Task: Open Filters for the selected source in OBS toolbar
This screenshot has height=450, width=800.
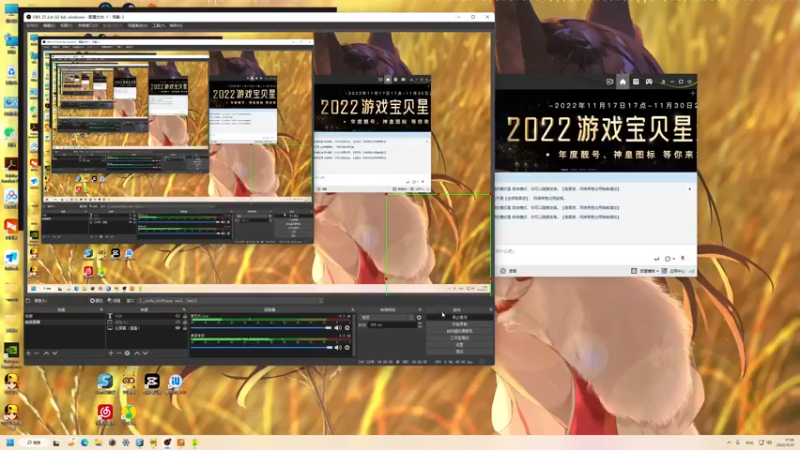Action: (x=114, y=301)
